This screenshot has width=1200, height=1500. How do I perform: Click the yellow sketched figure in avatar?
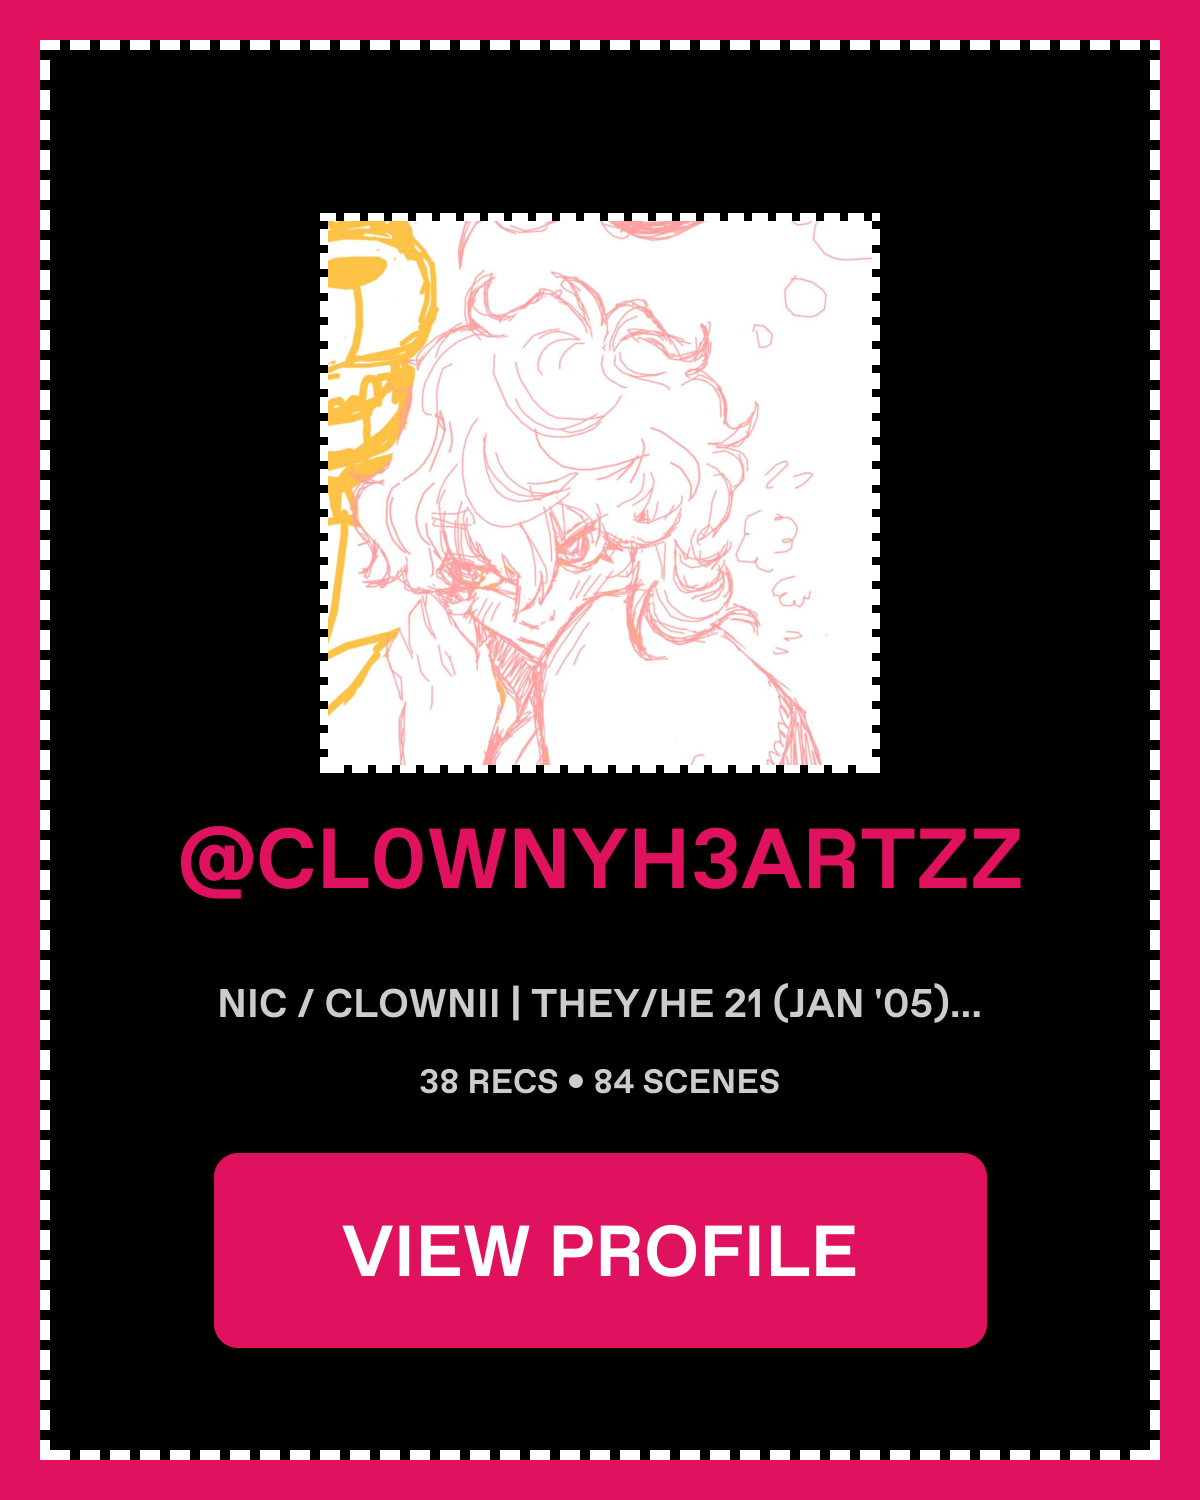pos(372,400)
